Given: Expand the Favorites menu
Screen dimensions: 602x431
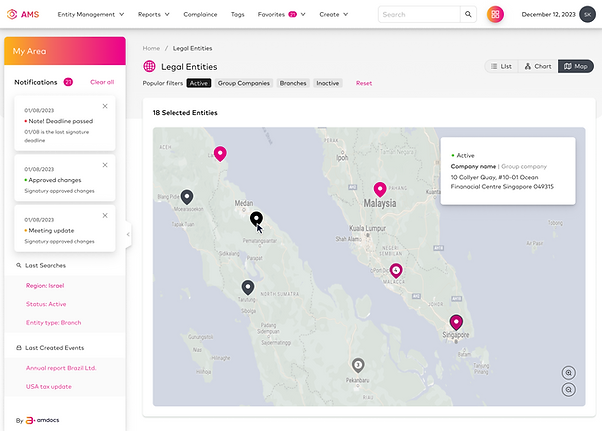Looking at the screenshot, I should [x=281, y=15].
